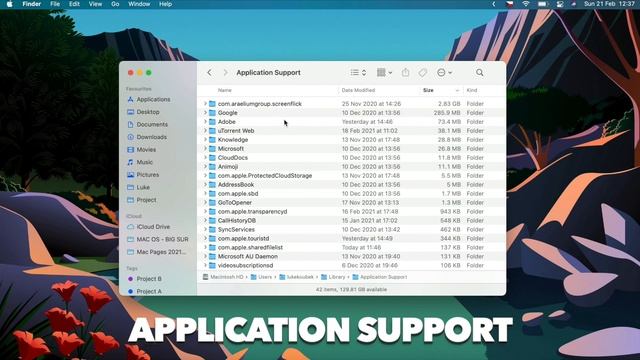640x360 pixels.
Task: Open the File menu
Action: [x=55, y=4]
